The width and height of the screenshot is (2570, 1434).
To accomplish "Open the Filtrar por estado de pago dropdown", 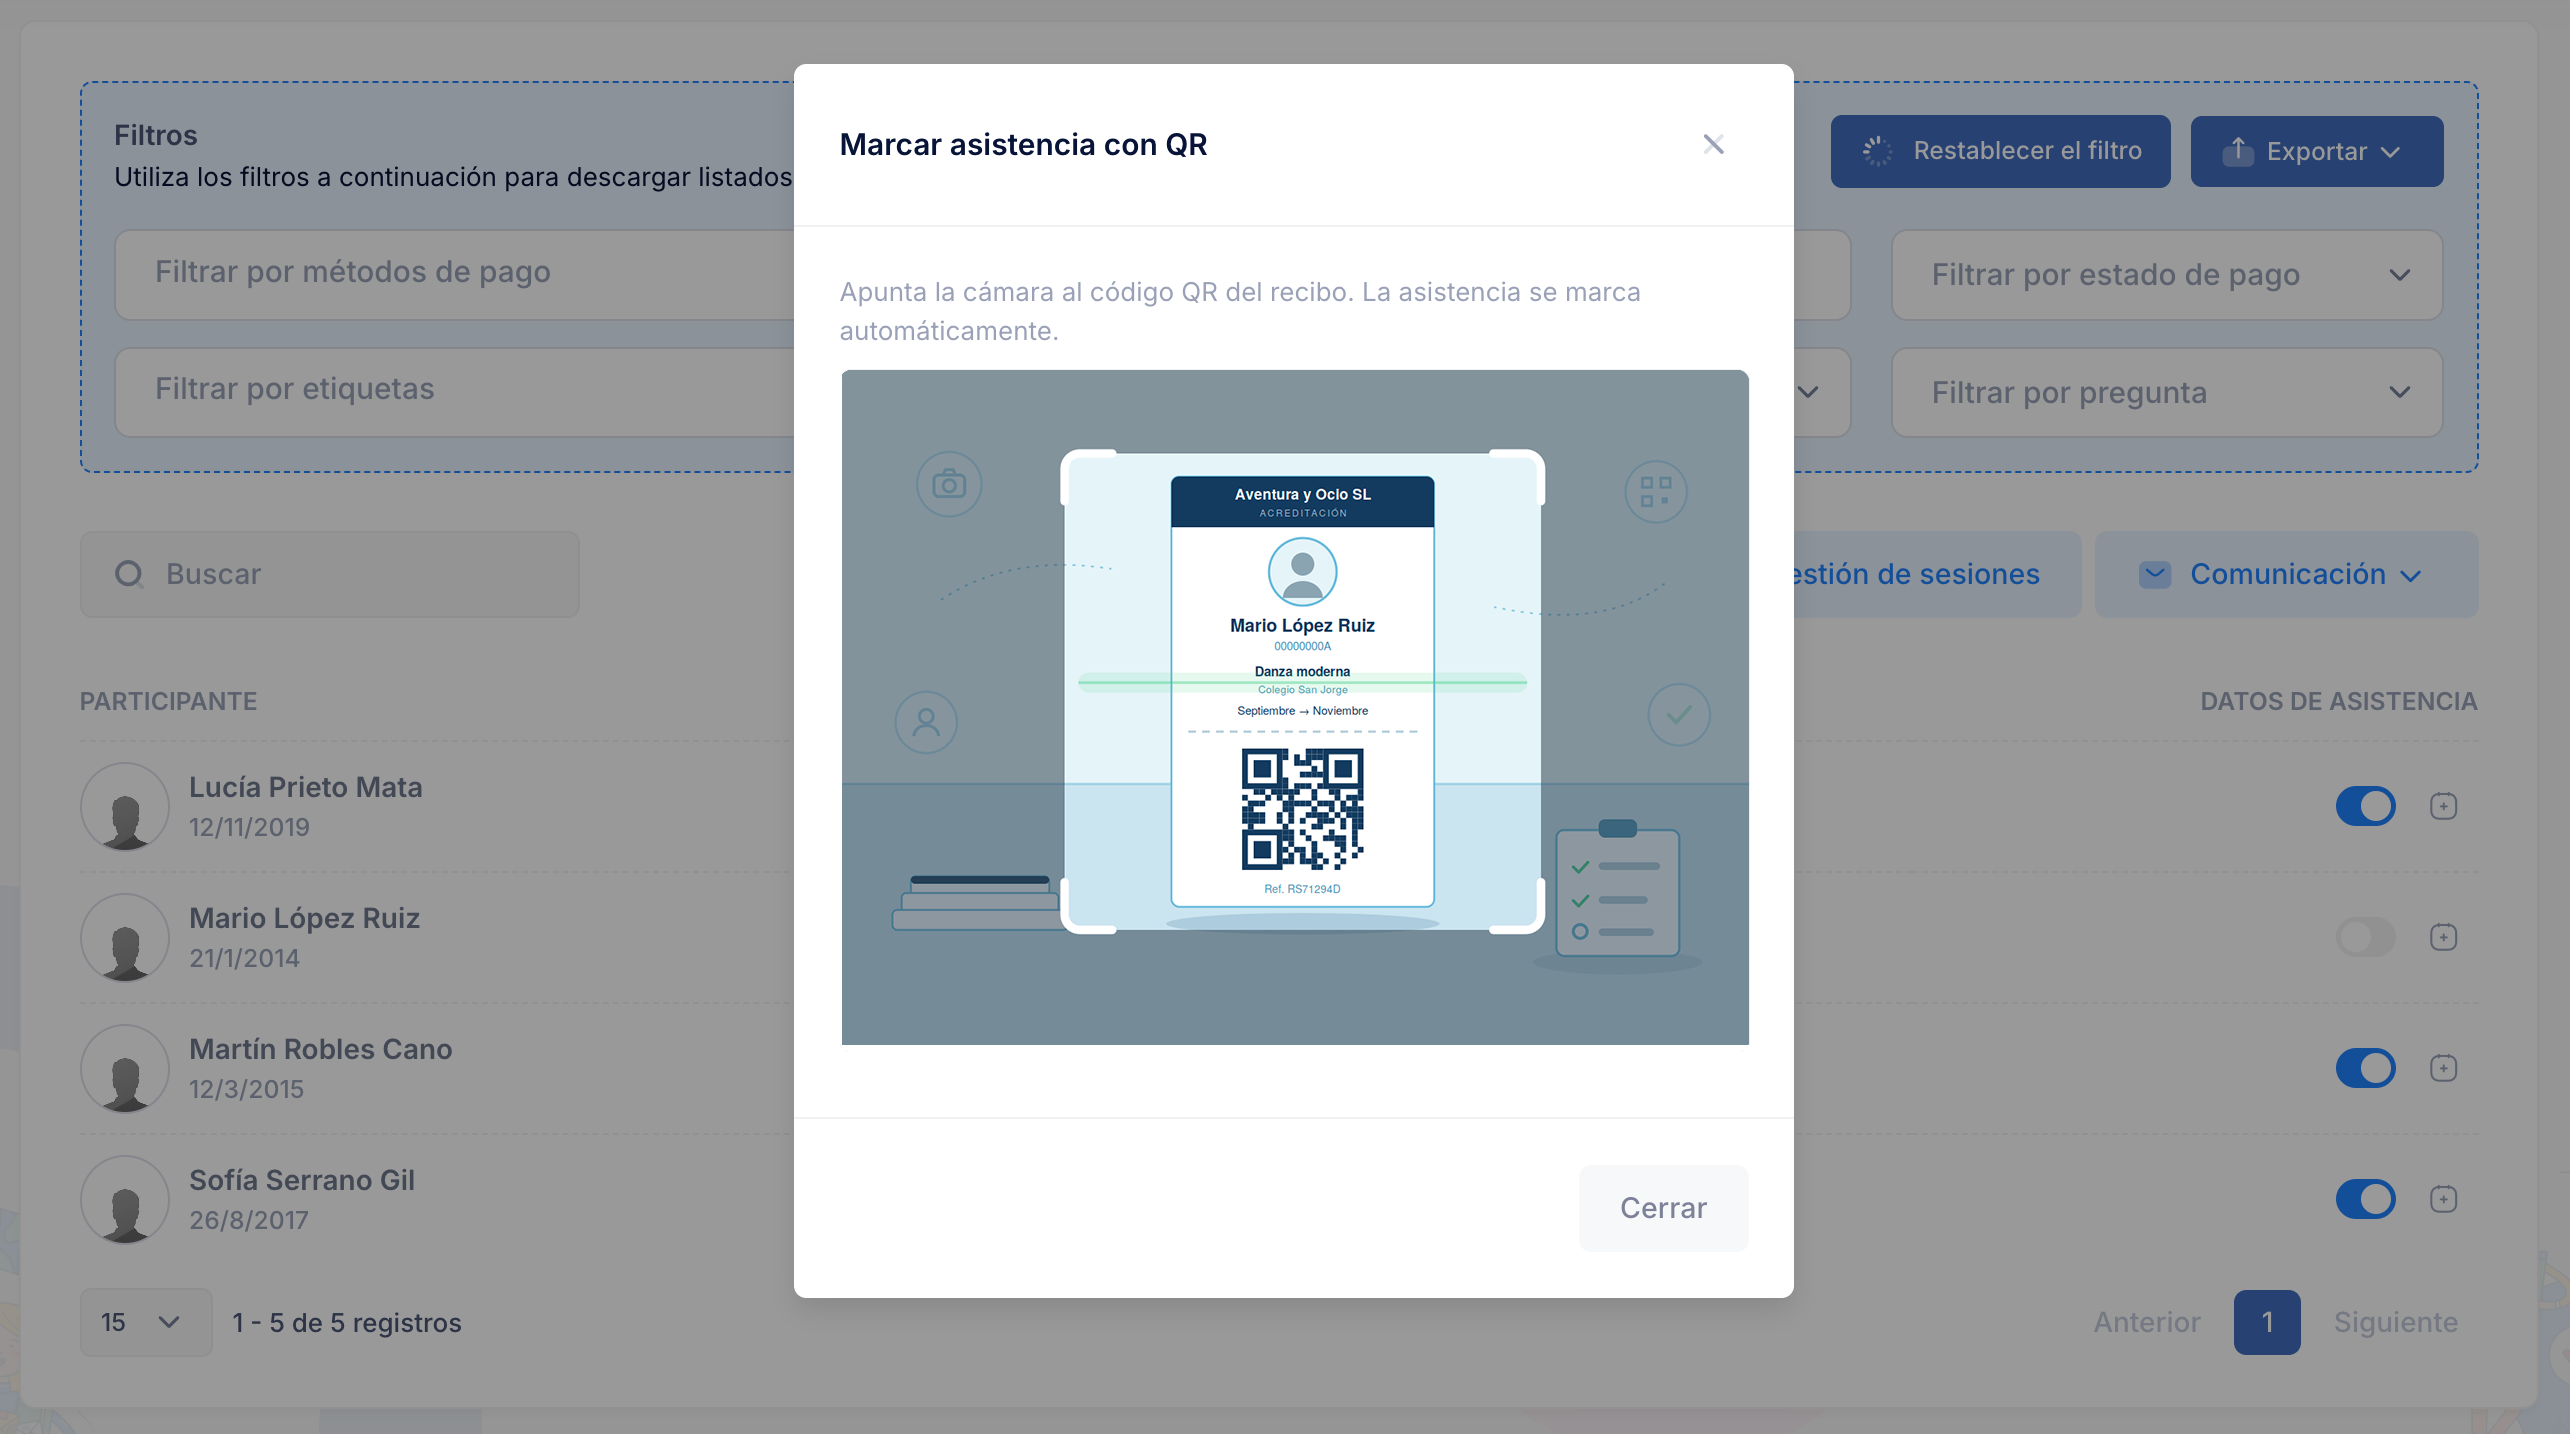I will tap(2166, 275).
